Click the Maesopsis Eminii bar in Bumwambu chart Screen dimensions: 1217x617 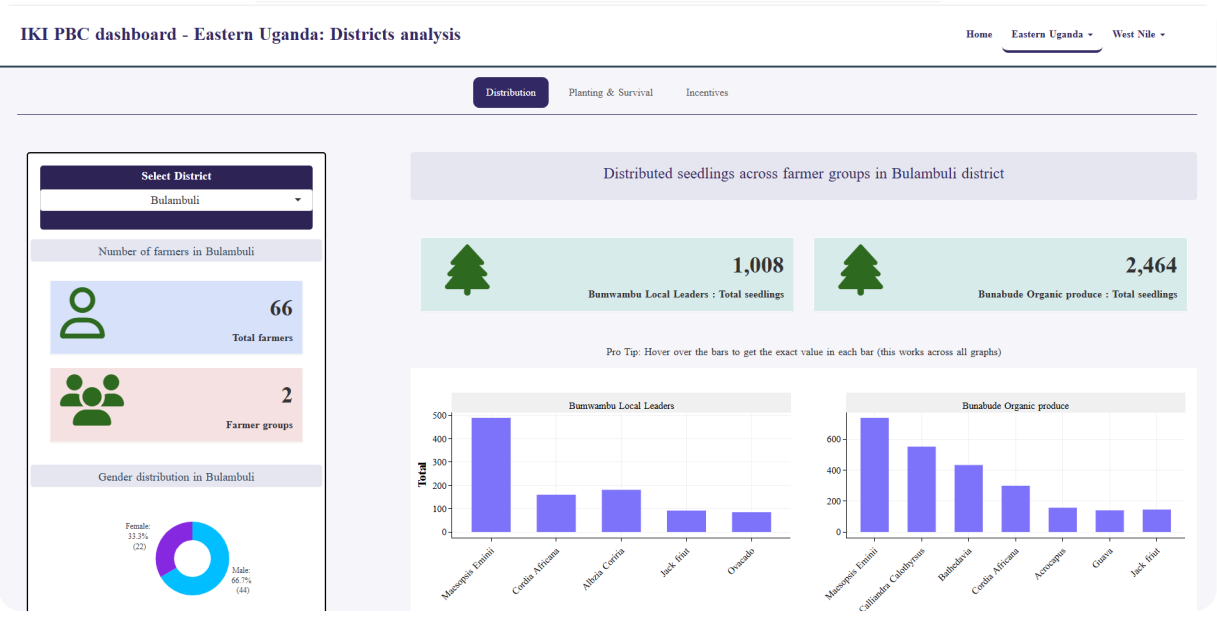(491, 475)
